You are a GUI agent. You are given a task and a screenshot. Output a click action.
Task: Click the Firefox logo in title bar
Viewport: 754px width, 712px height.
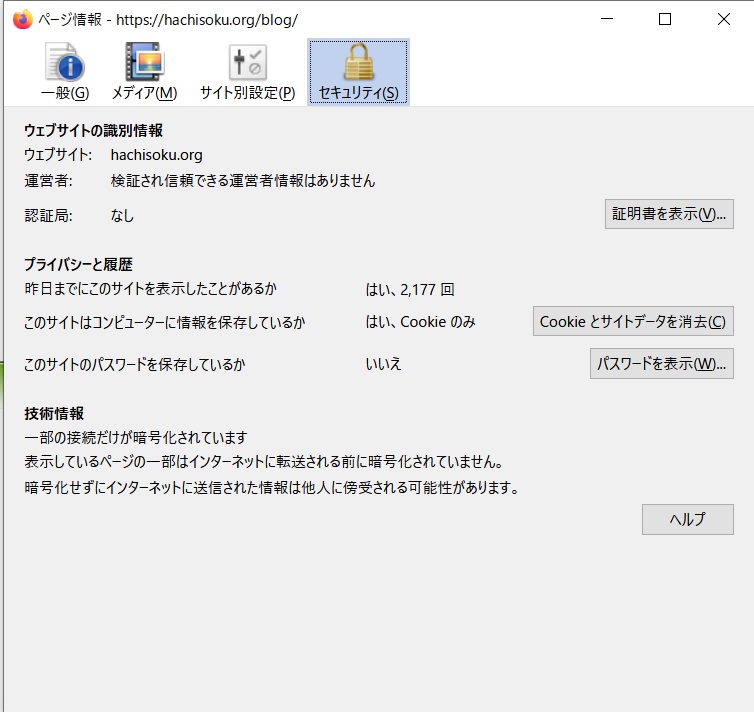pos(22,19)
